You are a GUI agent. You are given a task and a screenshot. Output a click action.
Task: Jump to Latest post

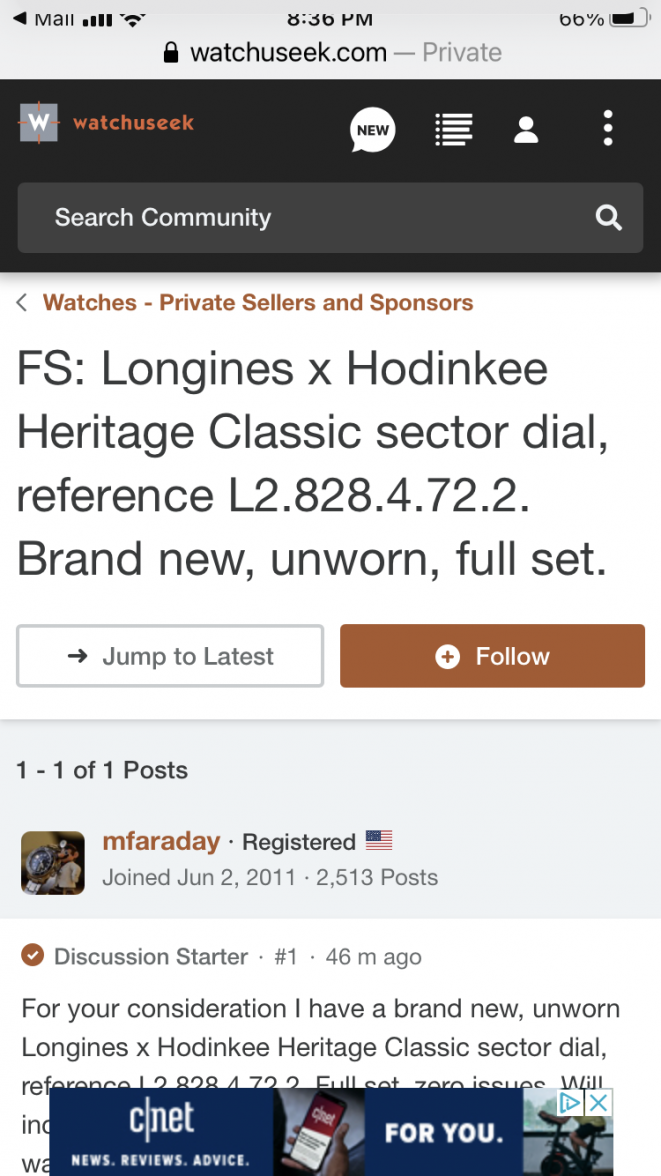169,656
